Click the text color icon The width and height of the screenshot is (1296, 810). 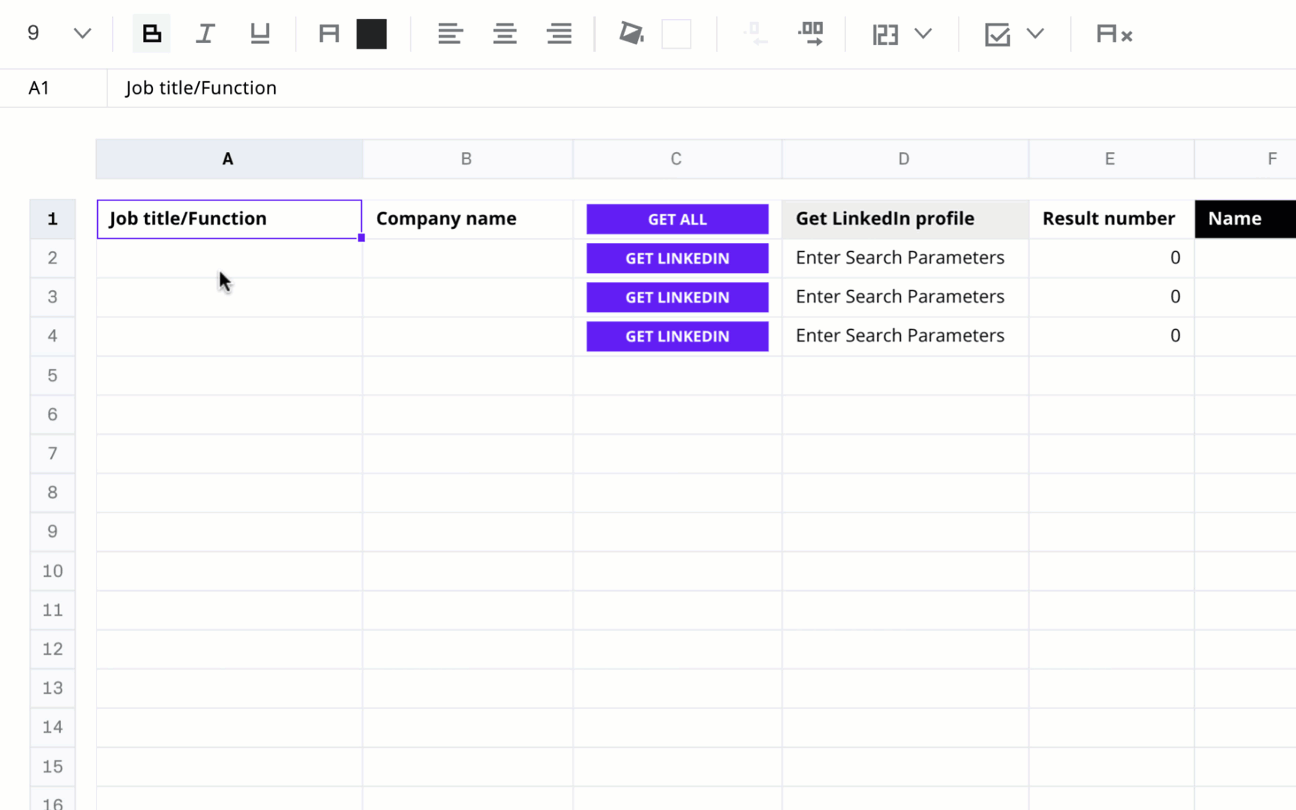tap(329, 34)
